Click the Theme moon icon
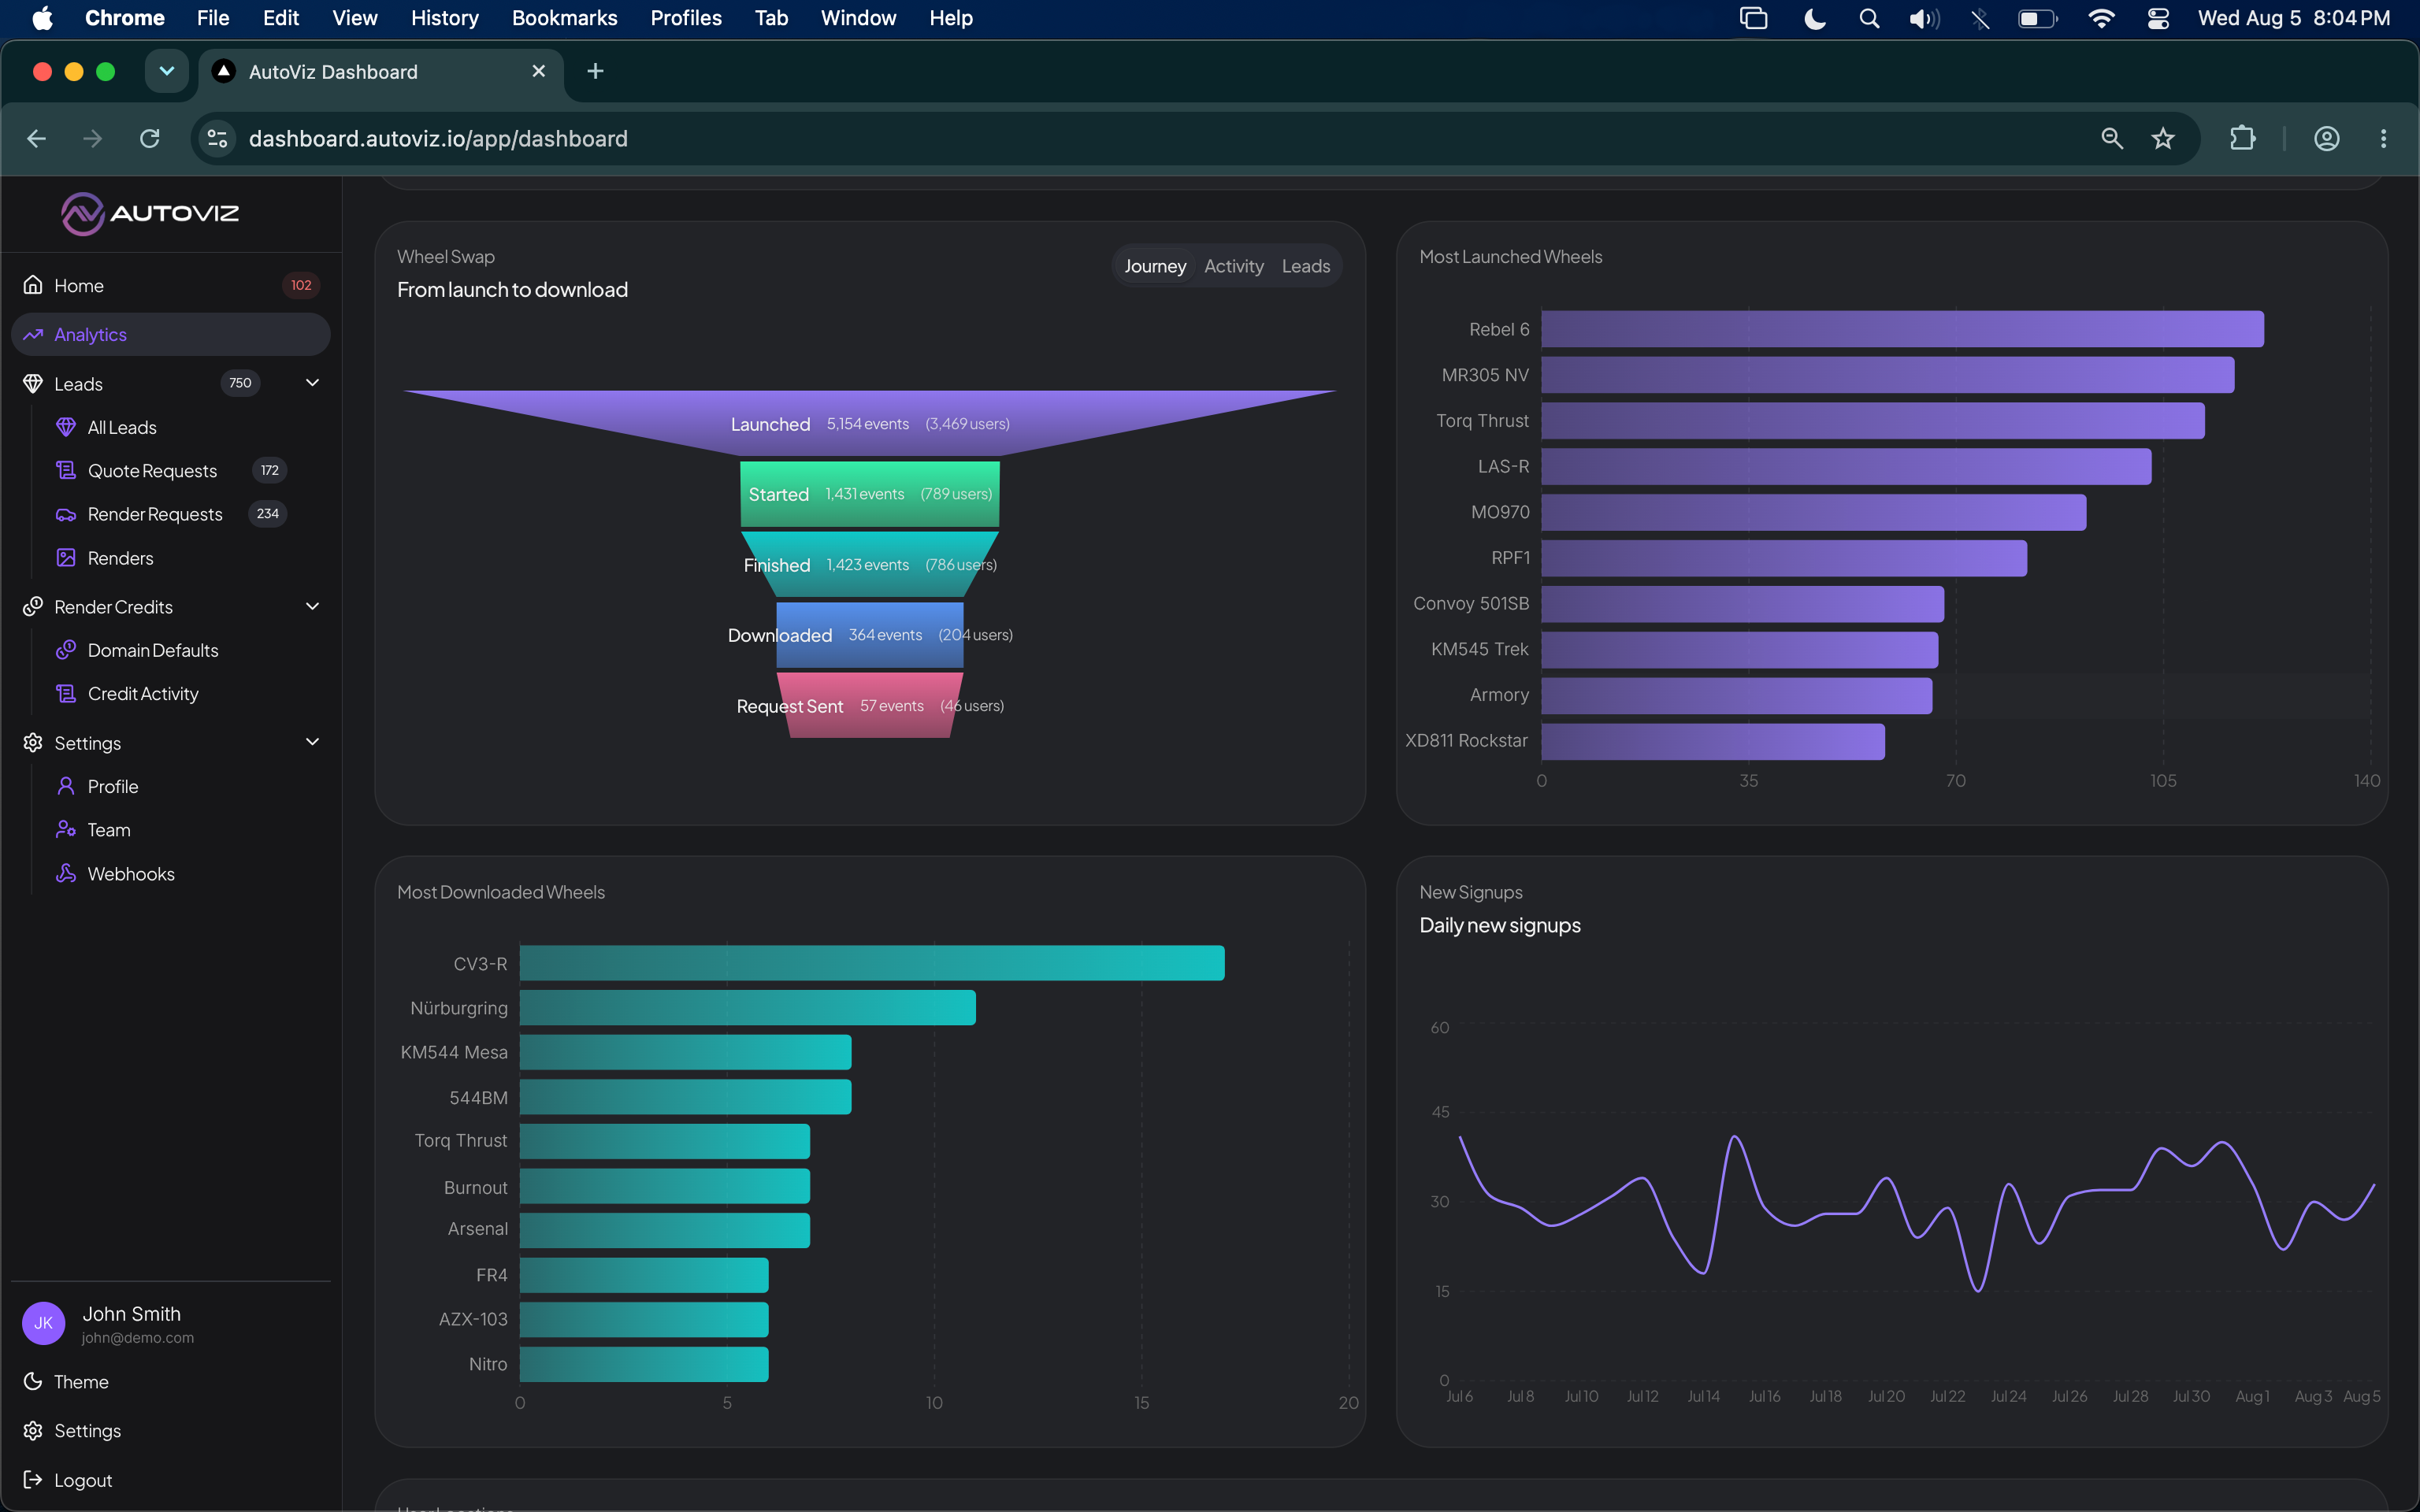Screen dimensions: 2420x1512 (33, 1381)
